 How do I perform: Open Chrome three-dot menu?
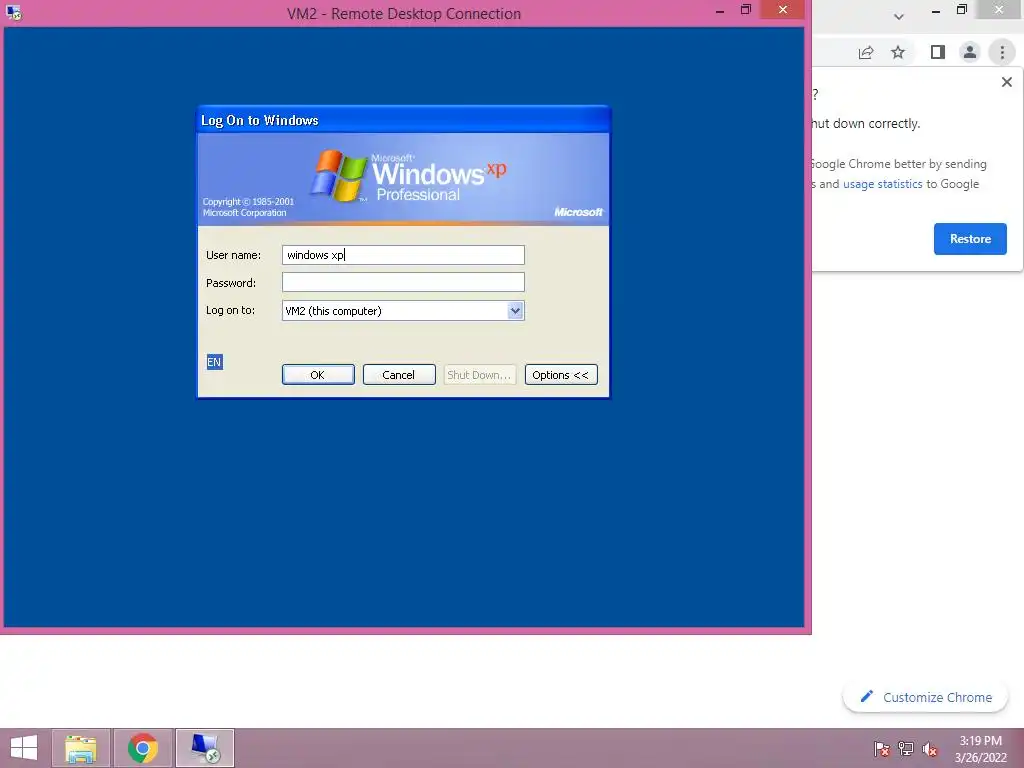point(1002,52)
